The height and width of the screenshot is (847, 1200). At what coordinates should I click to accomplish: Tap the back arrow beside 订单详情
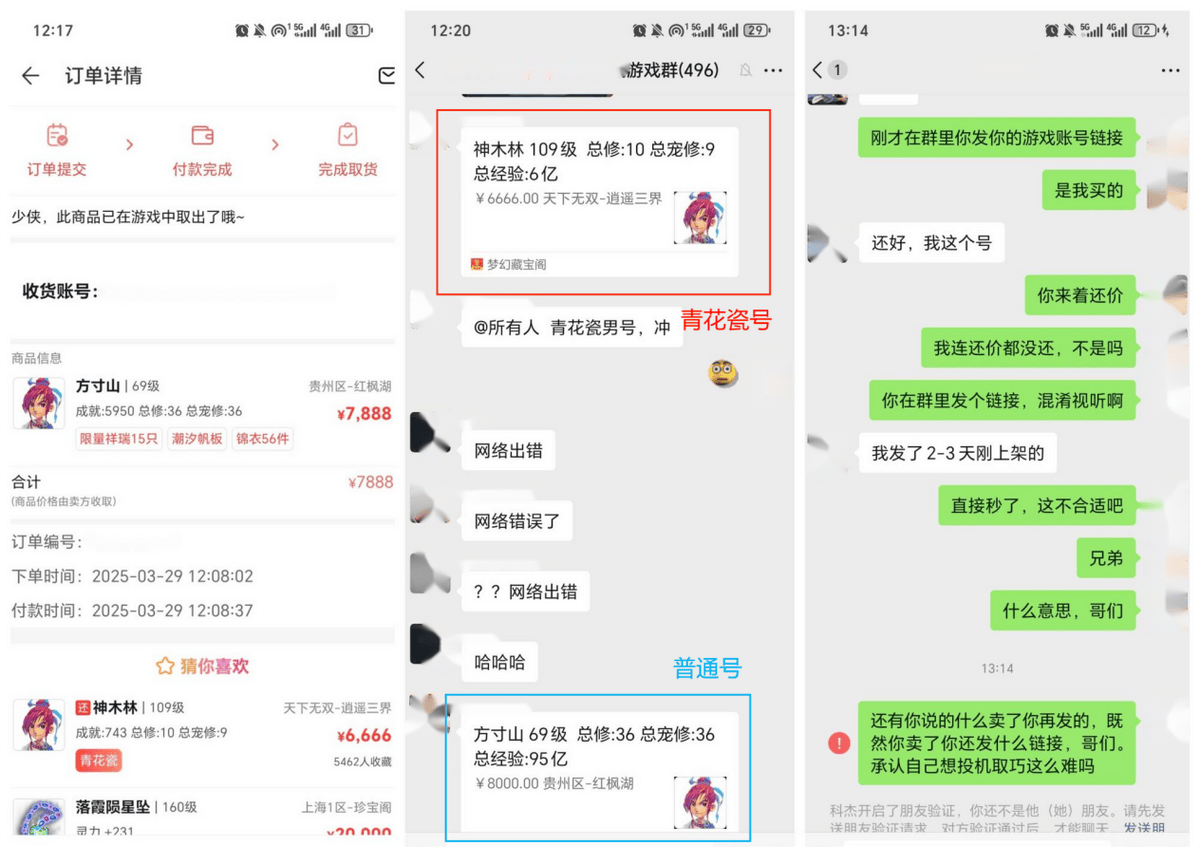(x=31, y=76)
